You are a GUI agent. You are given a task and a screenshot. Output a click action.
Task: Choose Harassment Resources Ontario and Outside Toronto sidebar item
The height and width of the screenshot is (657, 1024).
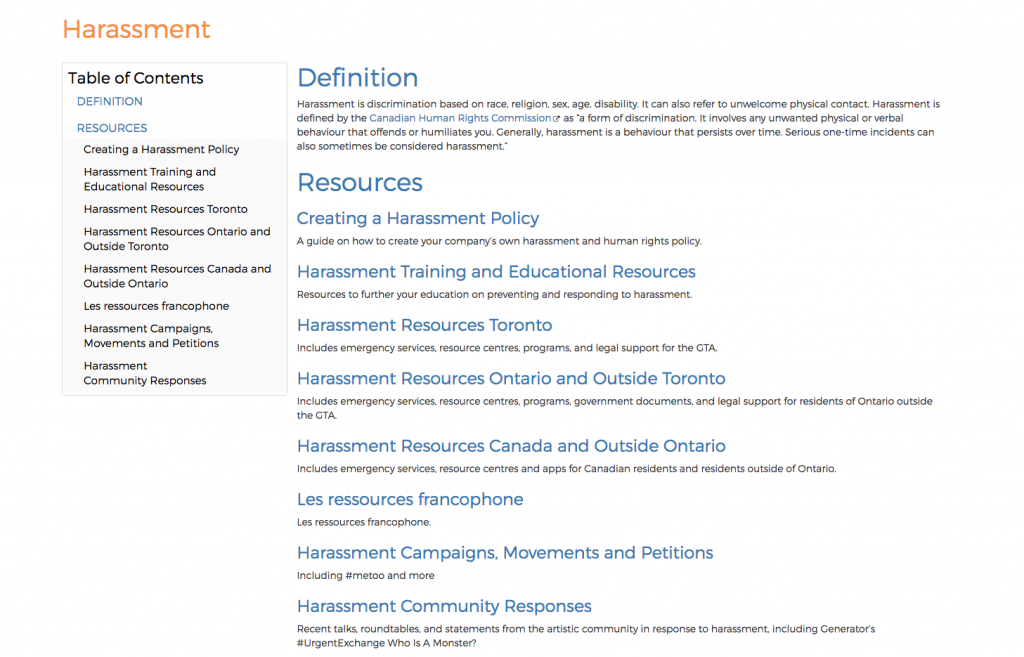(177, 239)
